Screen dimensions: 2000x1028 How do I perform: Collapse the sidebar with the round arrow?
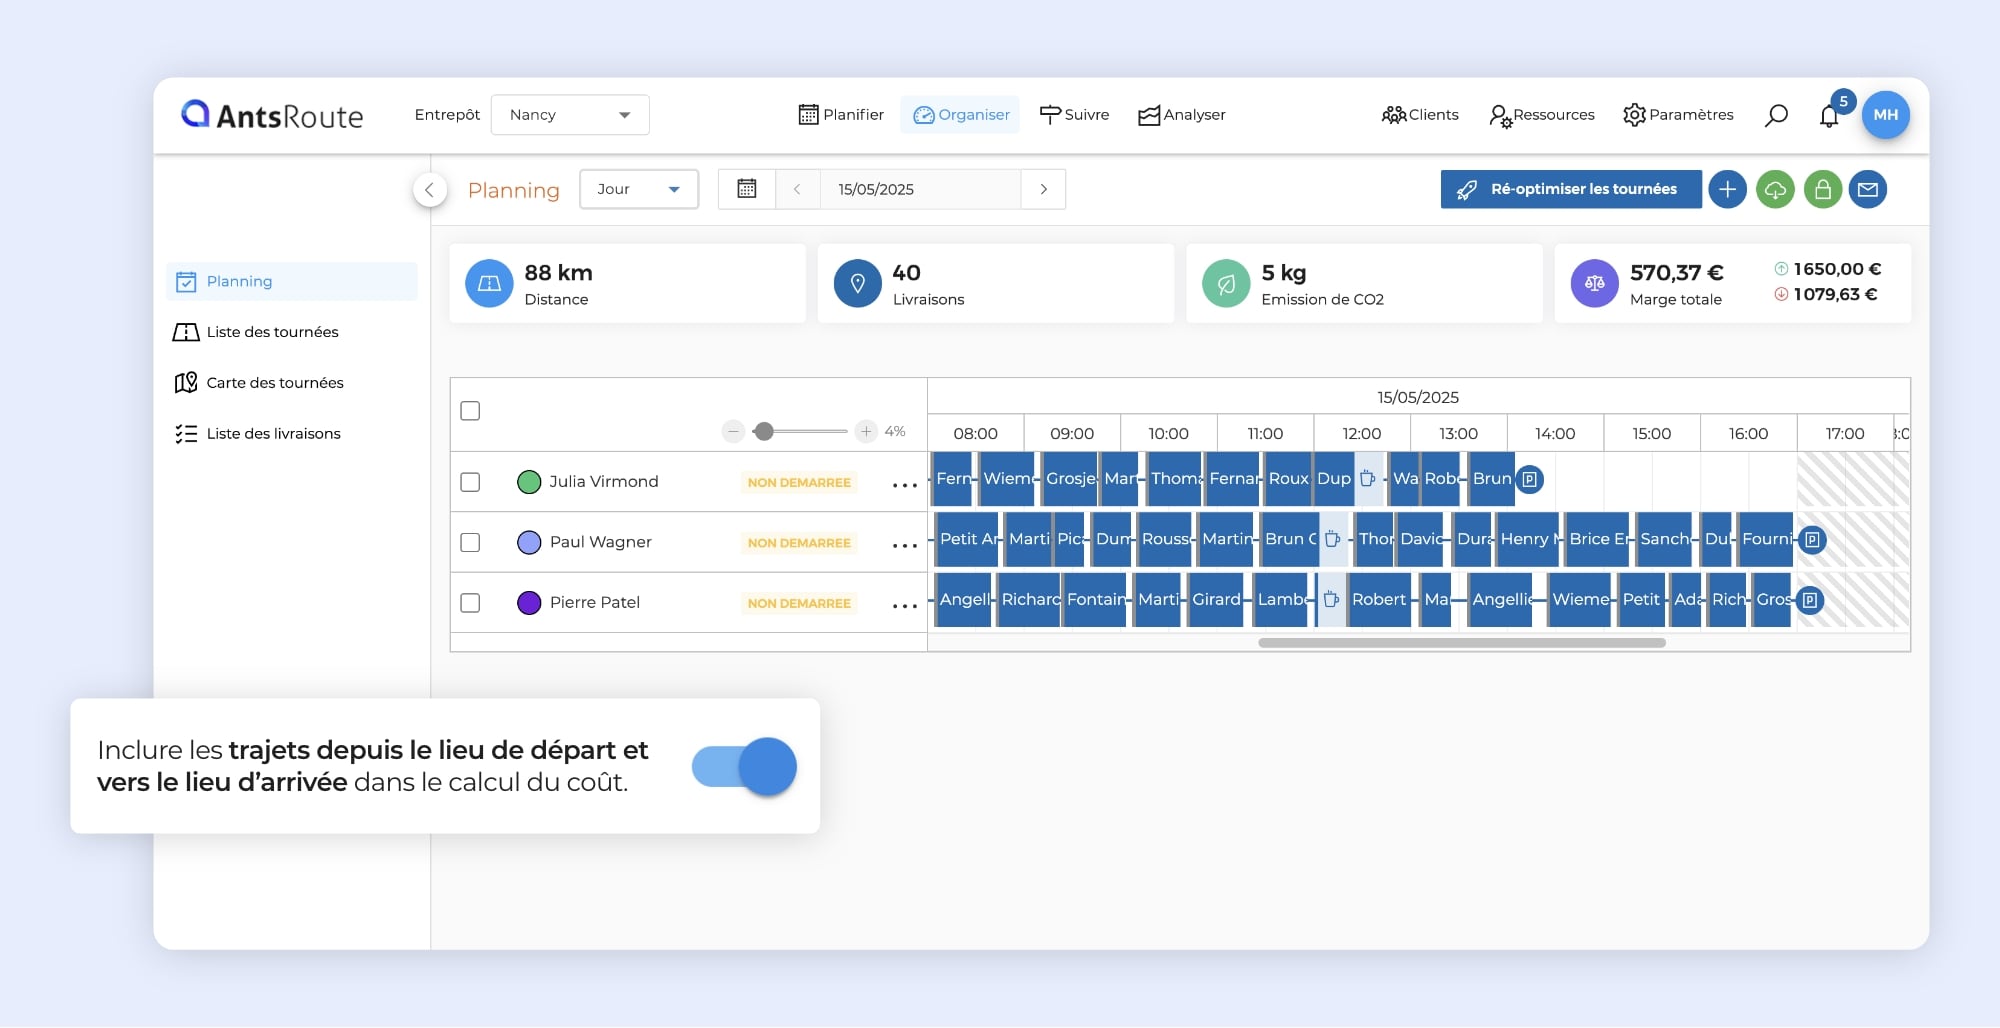point(430,189)
